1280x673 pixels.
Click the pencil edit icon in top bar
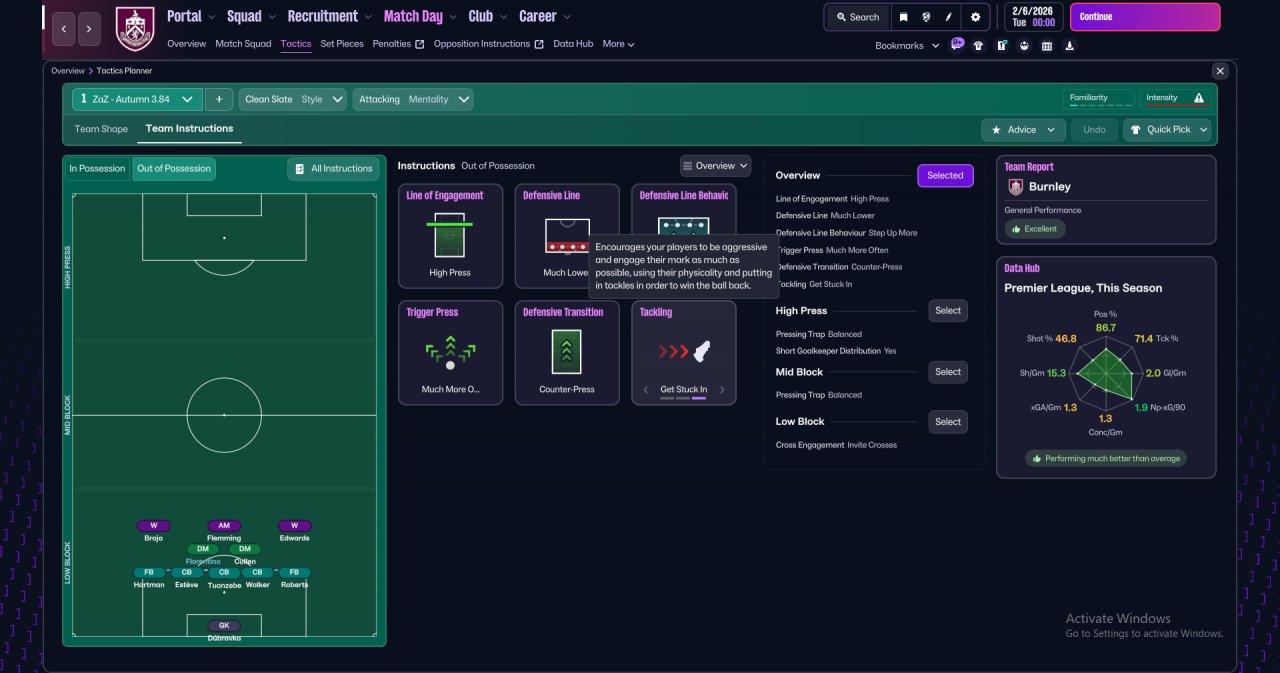(950, 17)
